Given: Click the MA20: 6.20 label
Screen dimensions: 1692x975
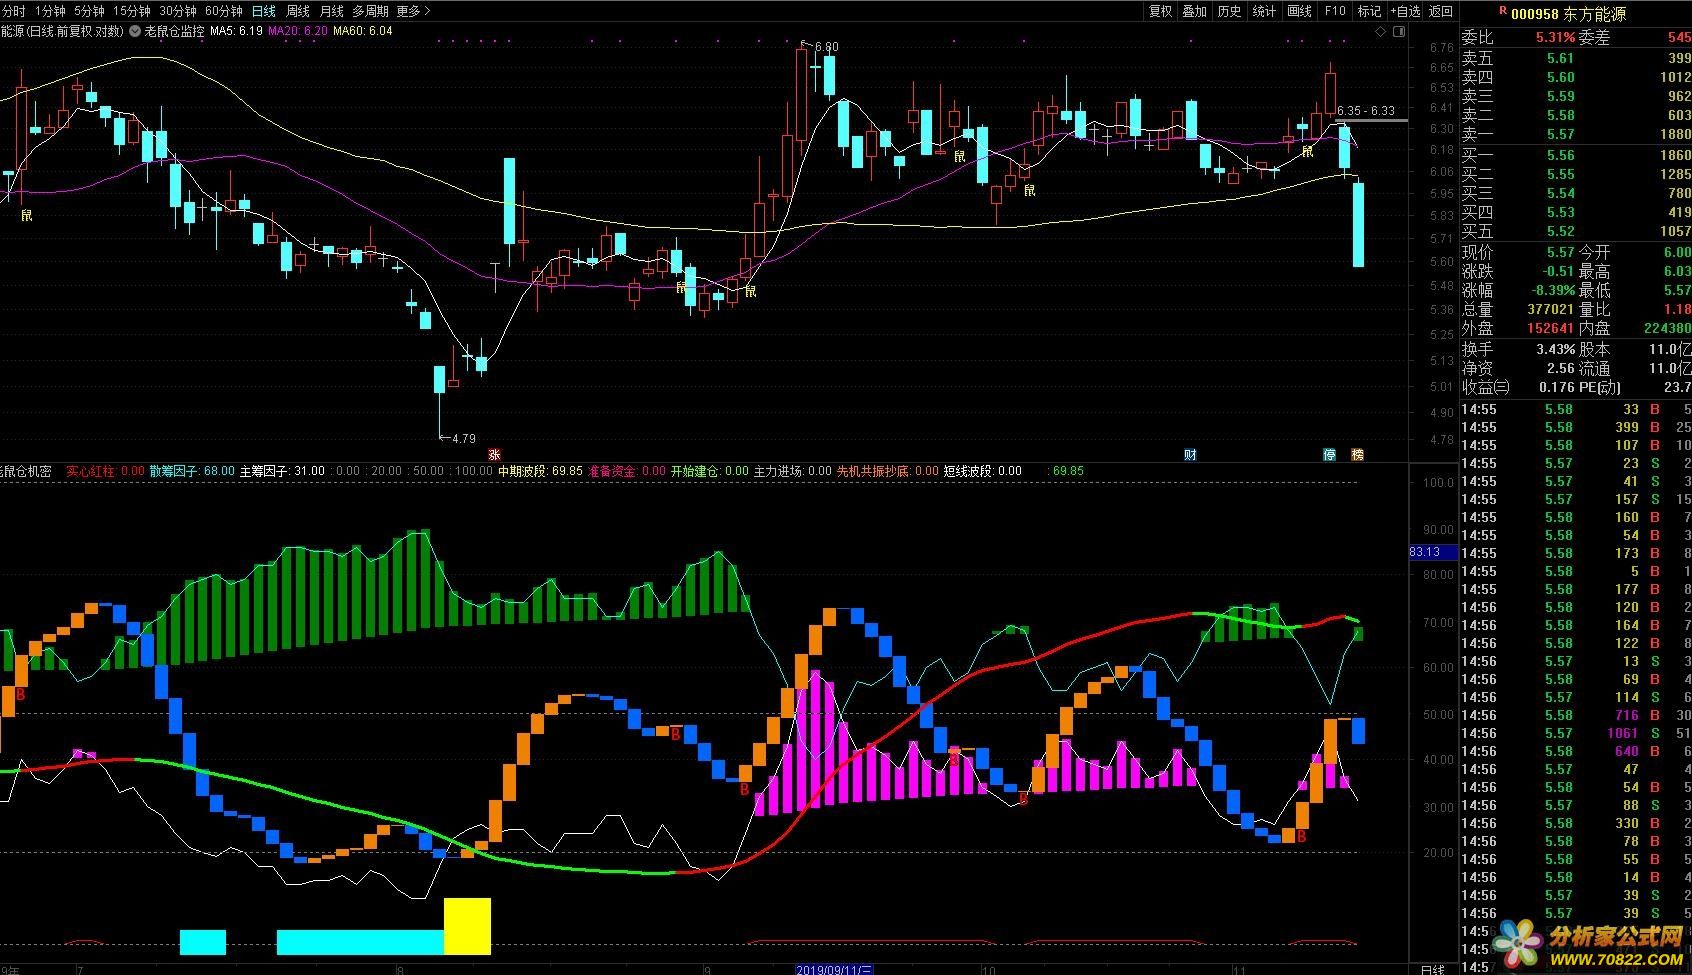Looking at the screenshot, I should click(x=298, y=31).
